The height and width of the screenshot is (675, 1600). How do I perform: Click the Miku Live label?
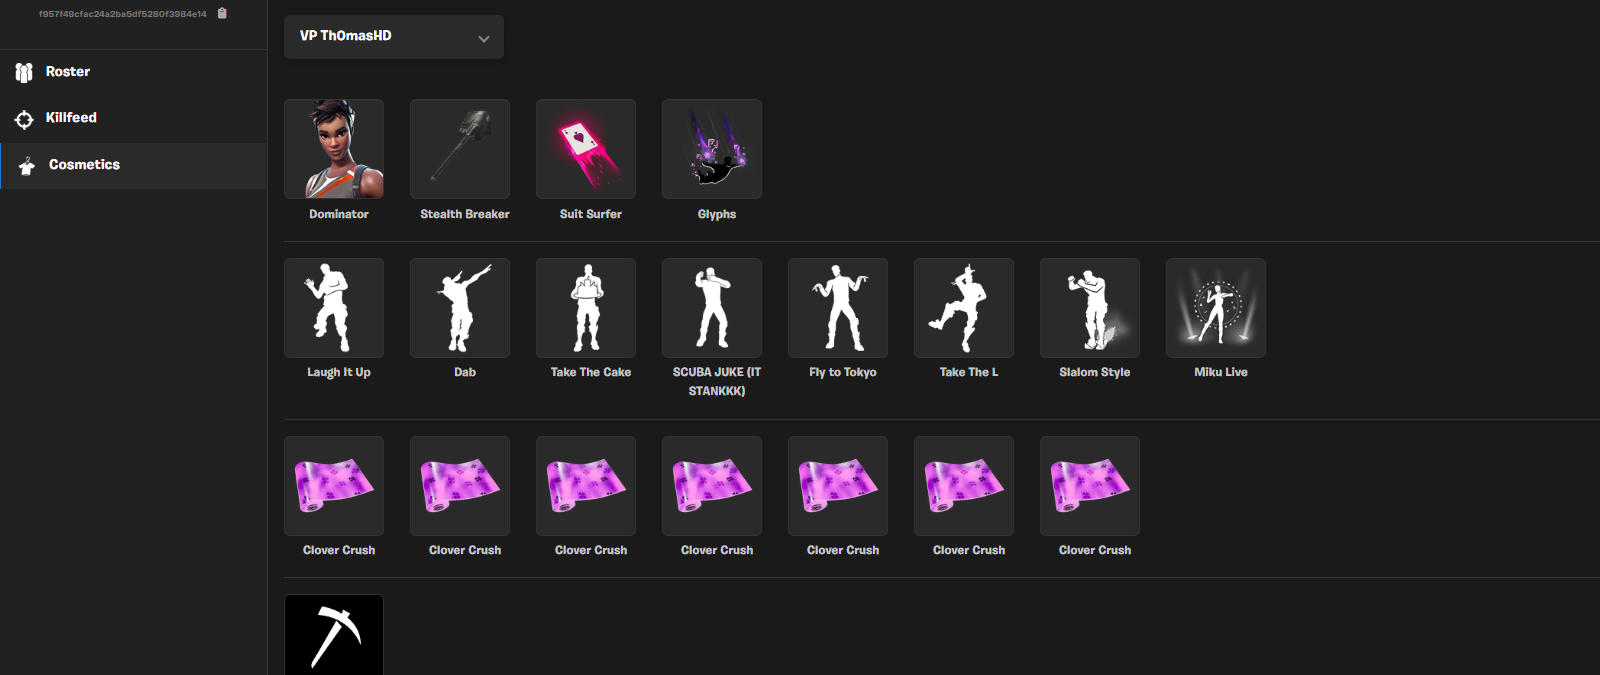tap(1221, 372)
